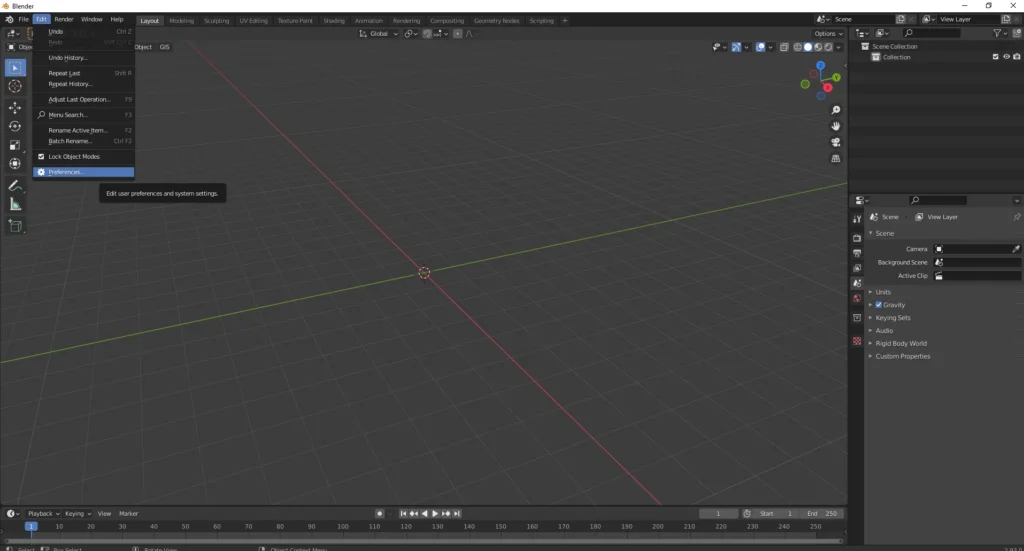Select the Scale tool

click(x=15, y=146)
